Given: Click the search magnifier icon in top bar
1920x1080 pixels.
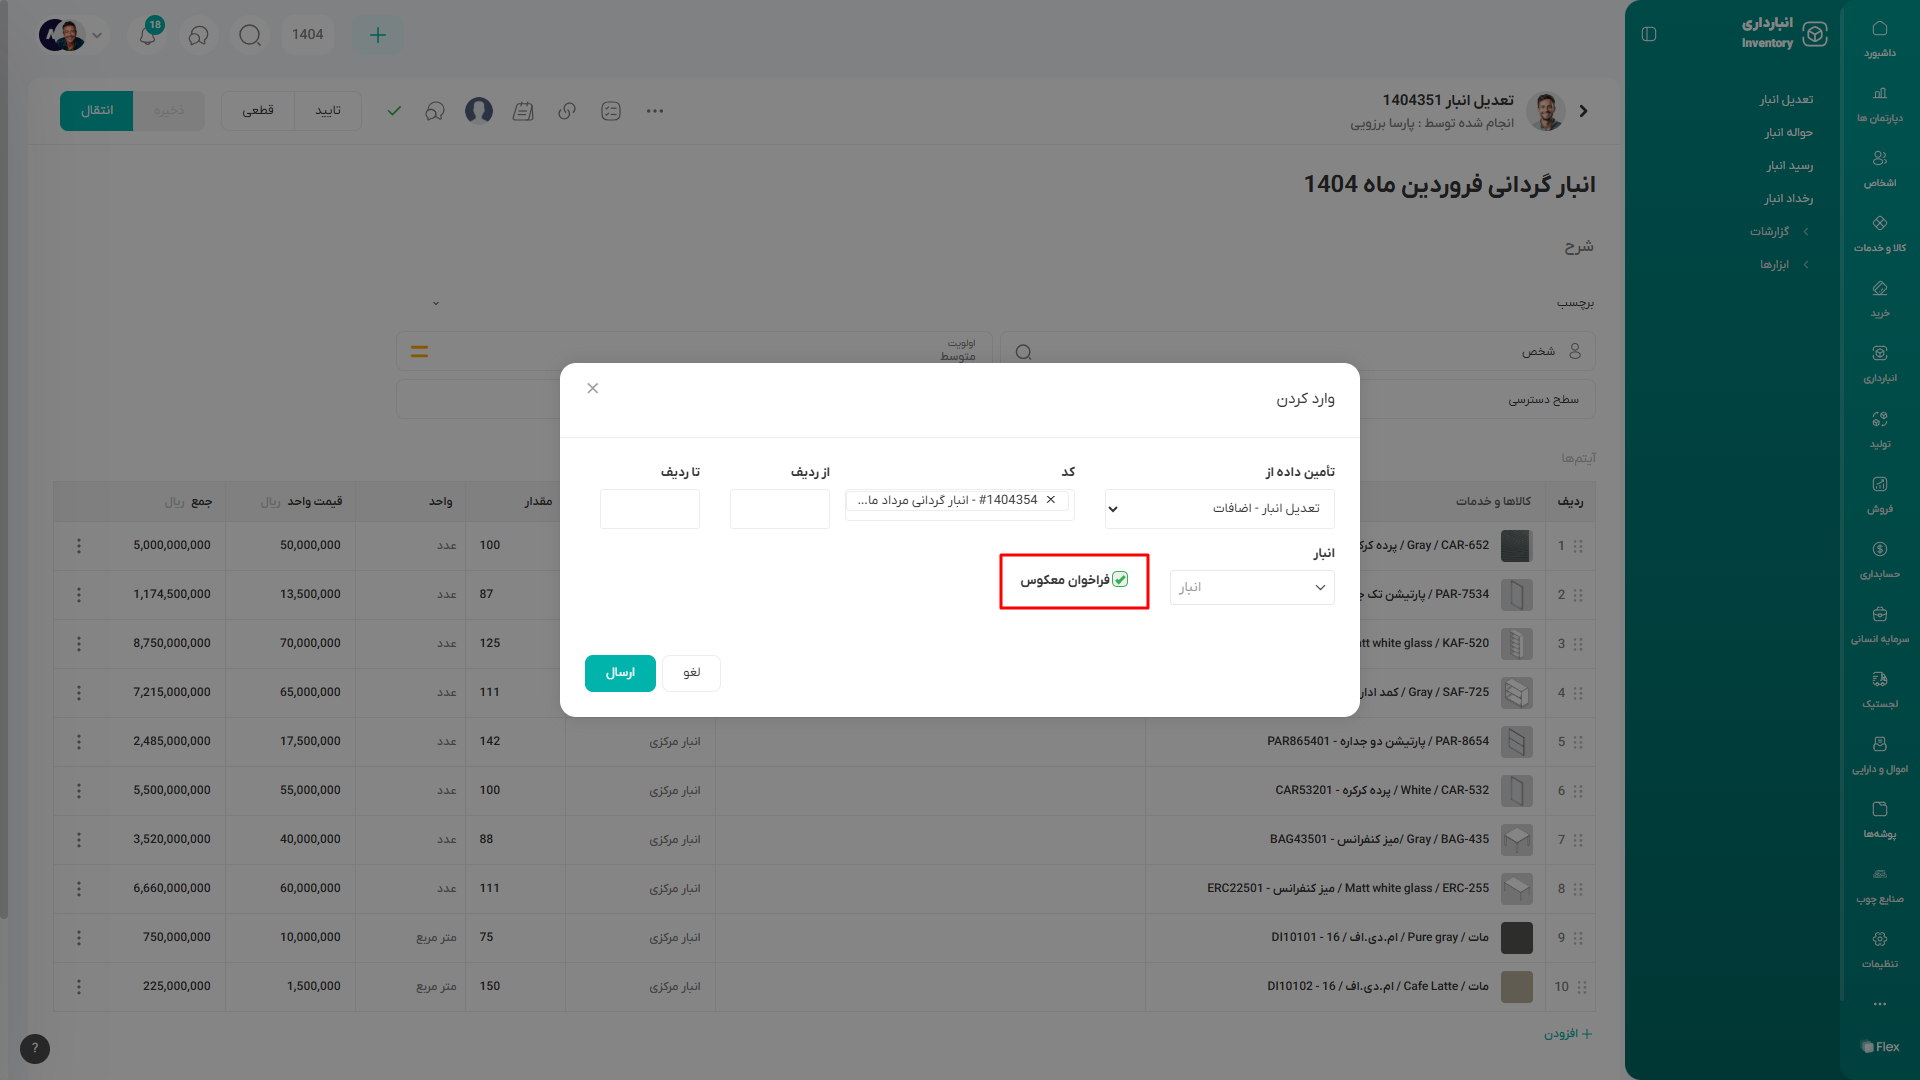Looking at the screenshot, I should [x=250, y=35].
